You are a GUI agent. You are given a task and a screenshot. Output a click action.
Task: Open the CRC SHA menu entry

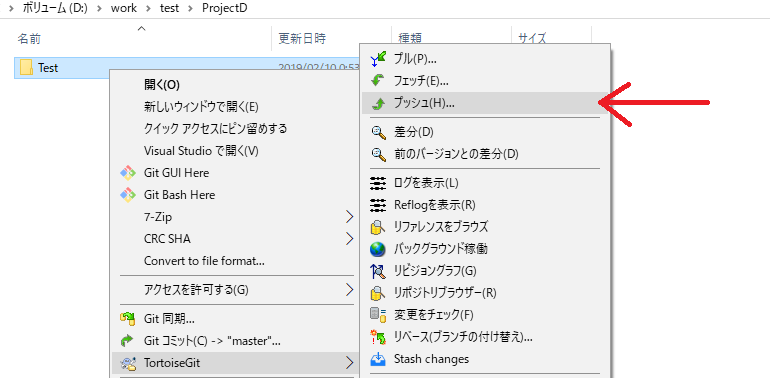(x=233, y=239)
